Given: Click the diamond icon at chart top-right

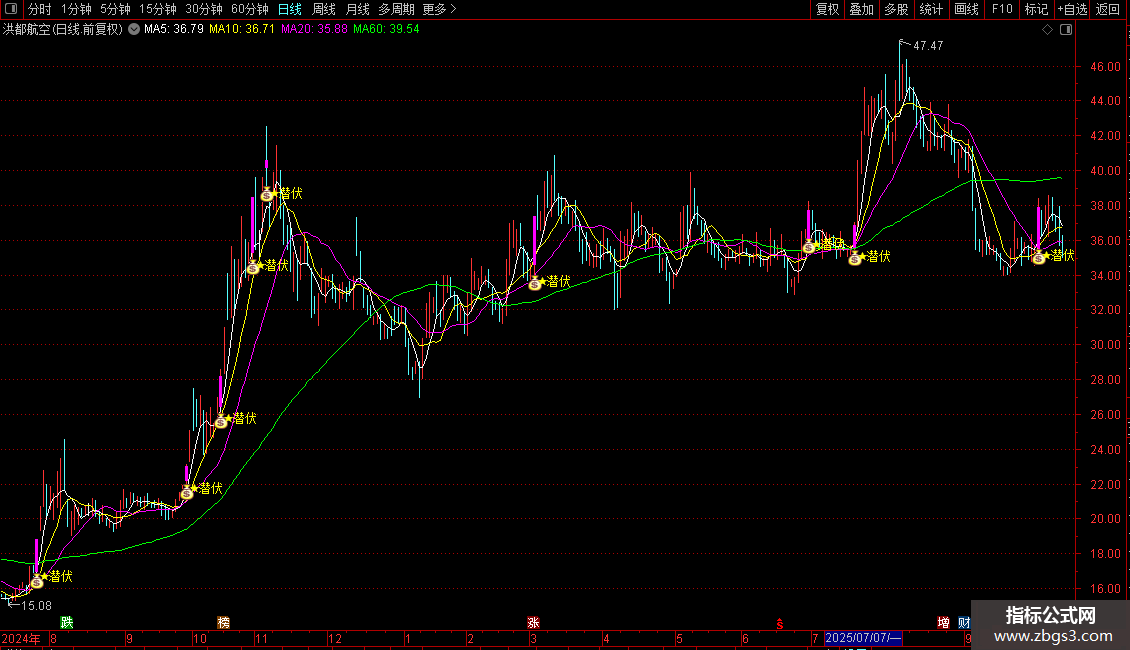Looking at the screenshot, I should 1048,30.
